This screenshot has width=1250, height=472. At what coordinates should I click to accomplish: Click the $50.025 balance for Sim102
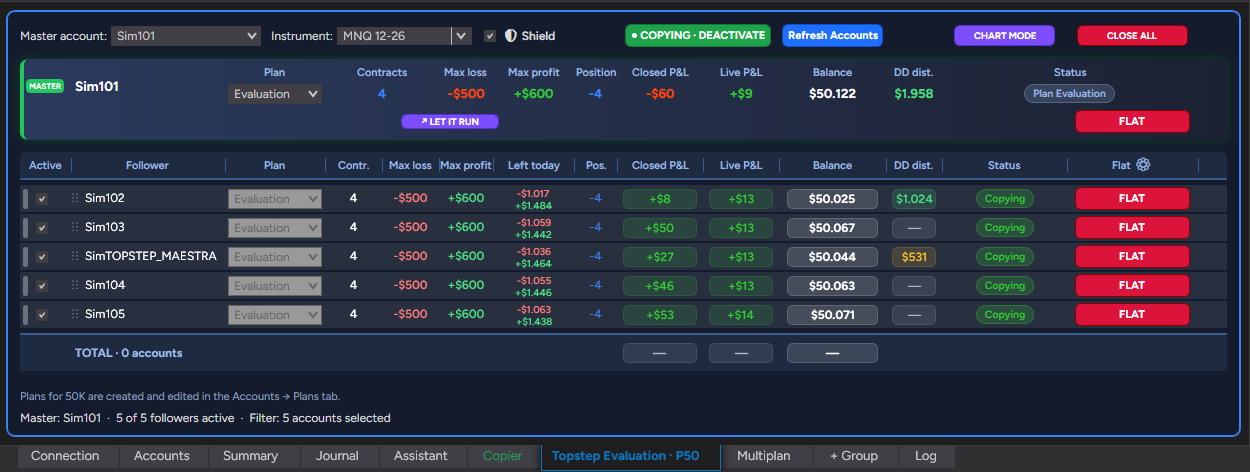coord(832,199)
